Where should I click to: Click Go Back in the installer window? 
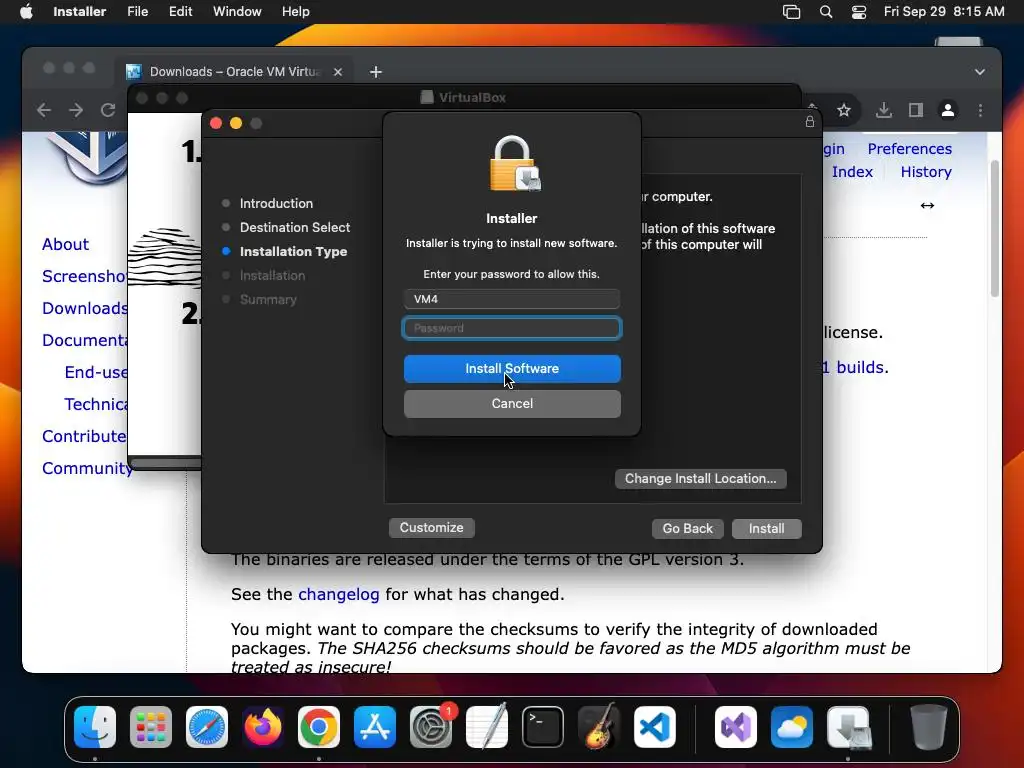tap(688, 528)
